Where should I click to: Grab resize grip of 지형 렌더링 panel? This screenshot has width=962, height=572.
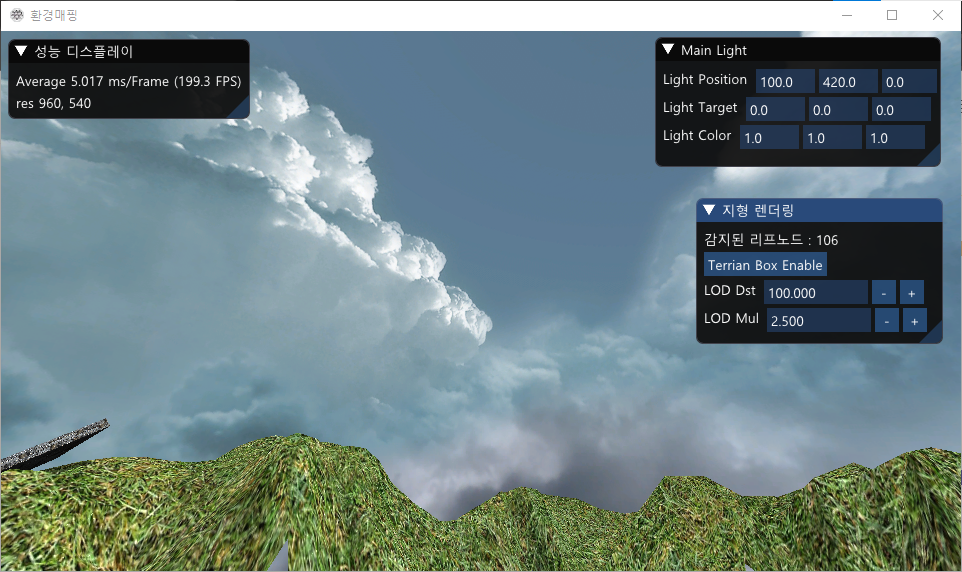point(934,334)
